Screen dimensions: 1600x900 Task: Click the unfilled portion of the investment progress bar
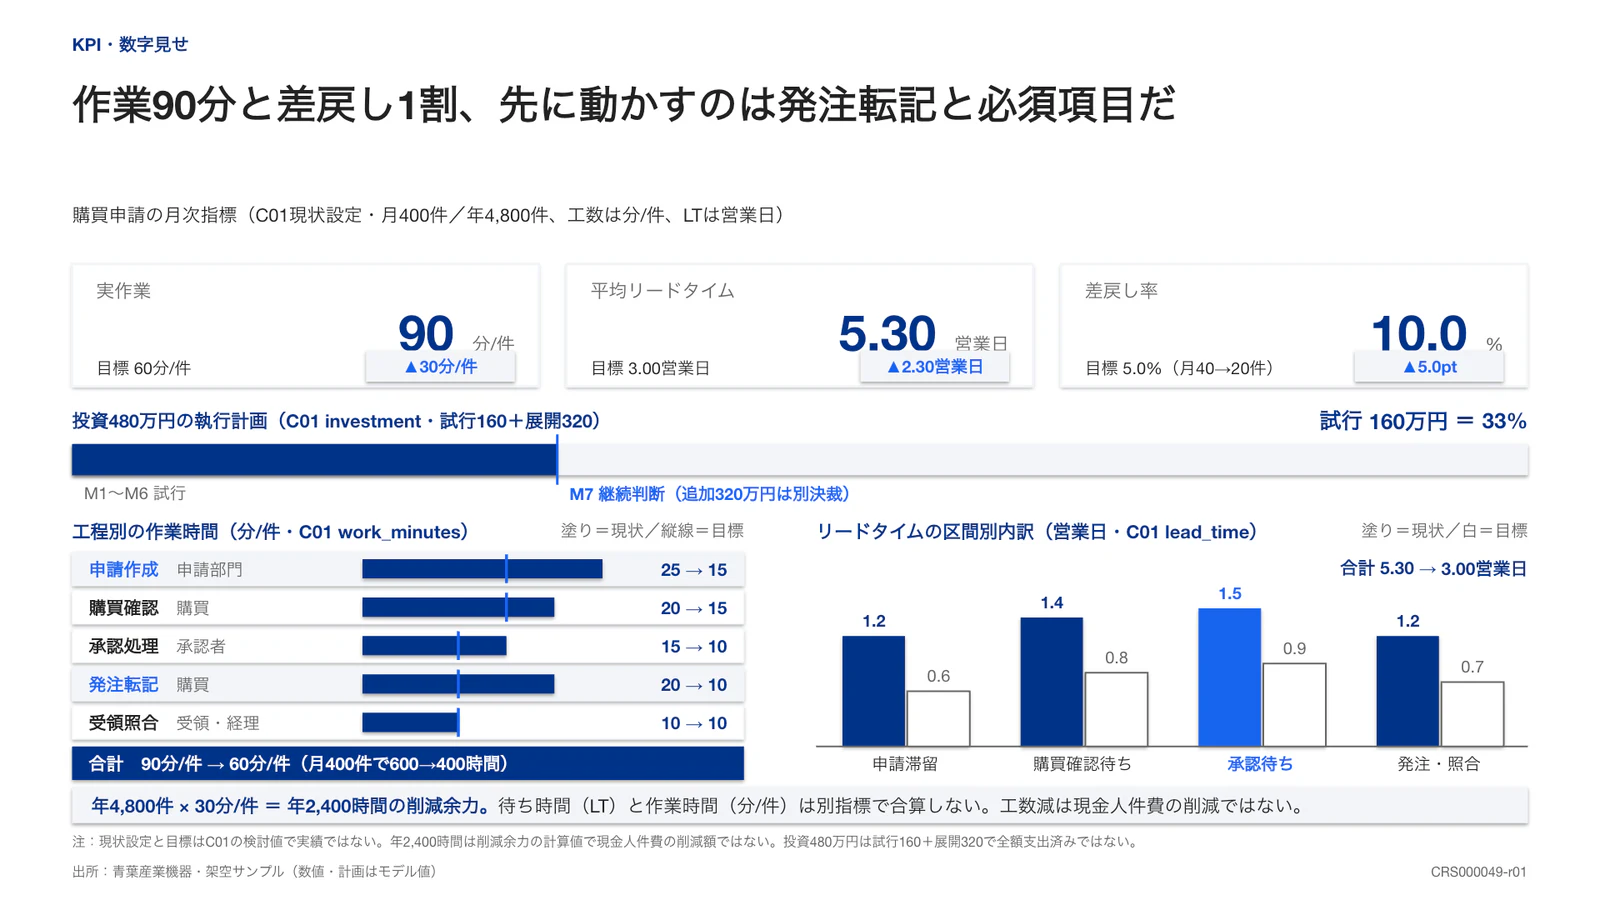click(1043, 460)
